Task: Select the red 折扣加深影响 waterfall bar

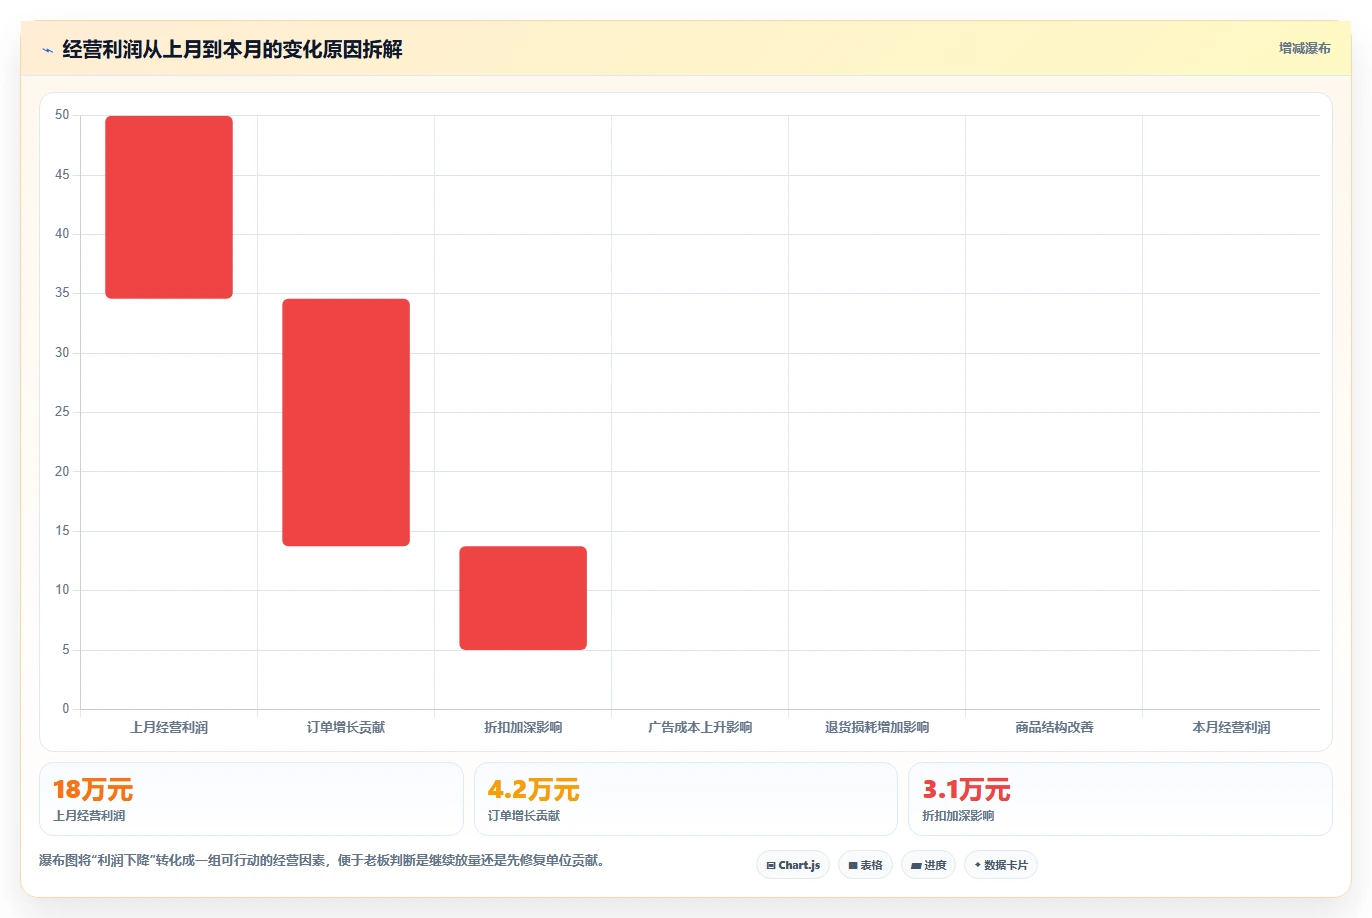Action: [523, 598]
